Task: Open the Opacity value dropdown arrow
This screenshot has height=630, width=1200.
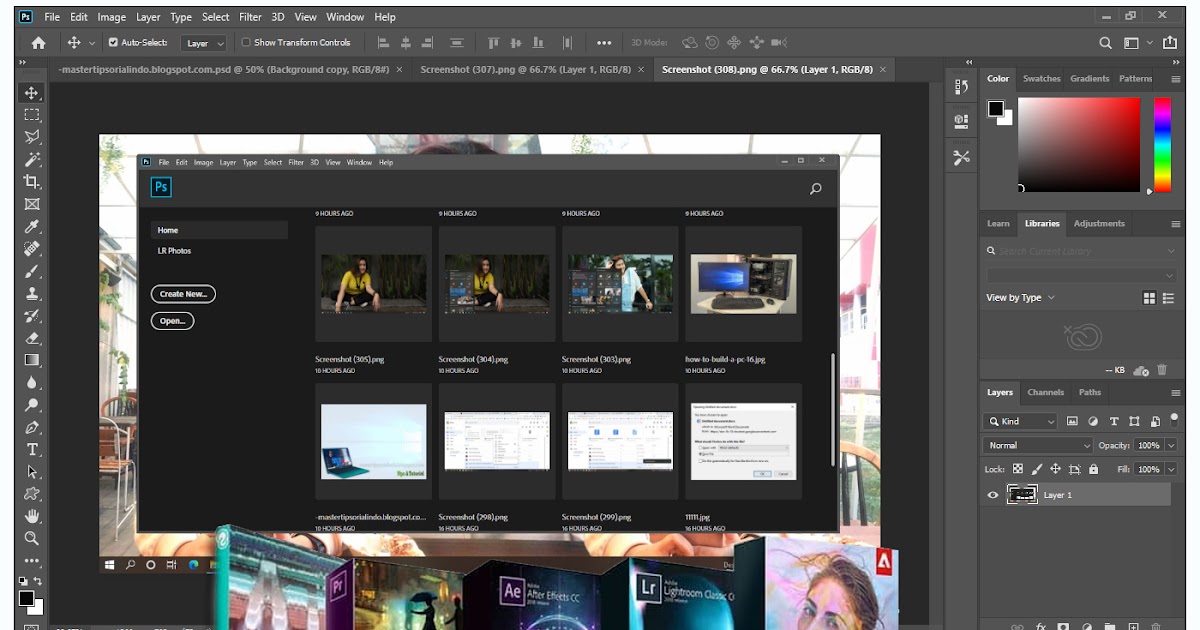Action: click(x=1171, y=445)
